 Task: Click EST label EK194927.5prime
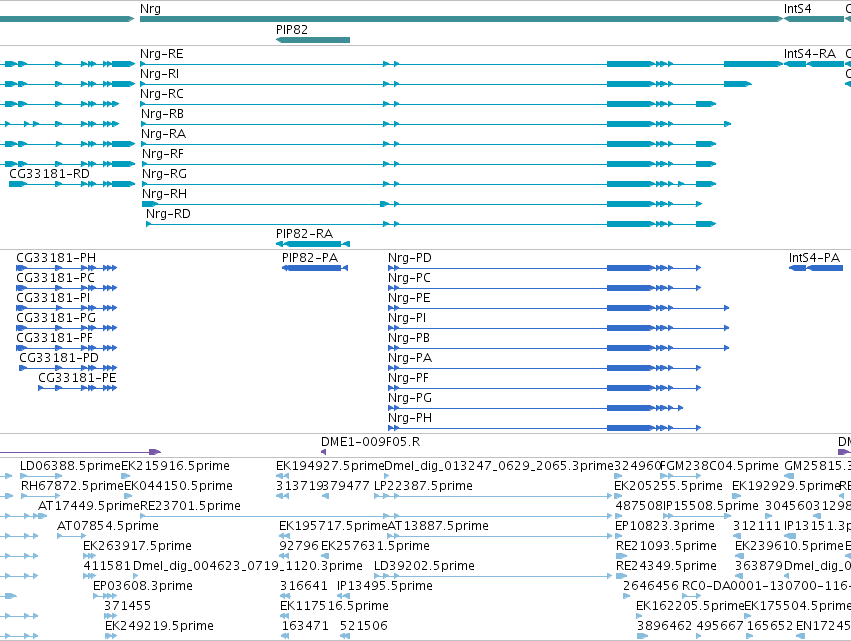click(x=330, y=466)
